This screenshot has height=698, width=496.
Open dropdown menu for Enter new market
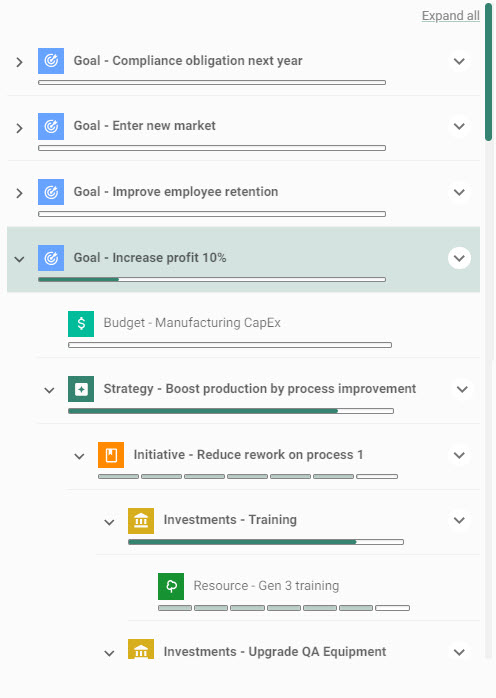(x=459, y=126)
